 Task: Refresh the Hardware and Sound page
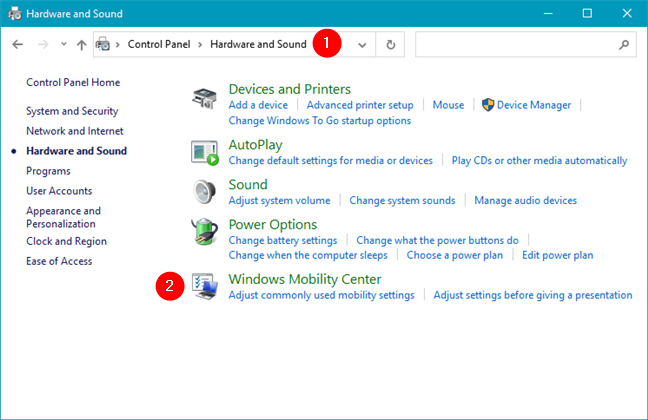click(391, 45)
